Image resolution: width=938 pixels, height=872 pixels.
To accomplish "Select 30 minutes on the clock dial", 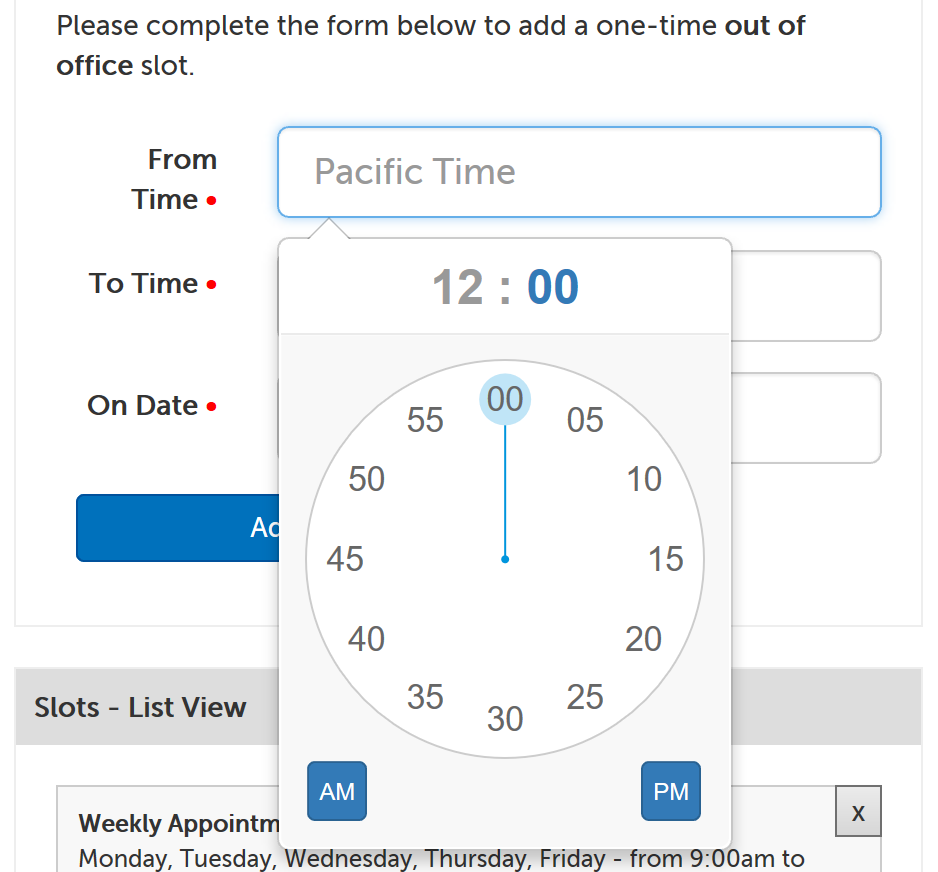I will [505, 718].
